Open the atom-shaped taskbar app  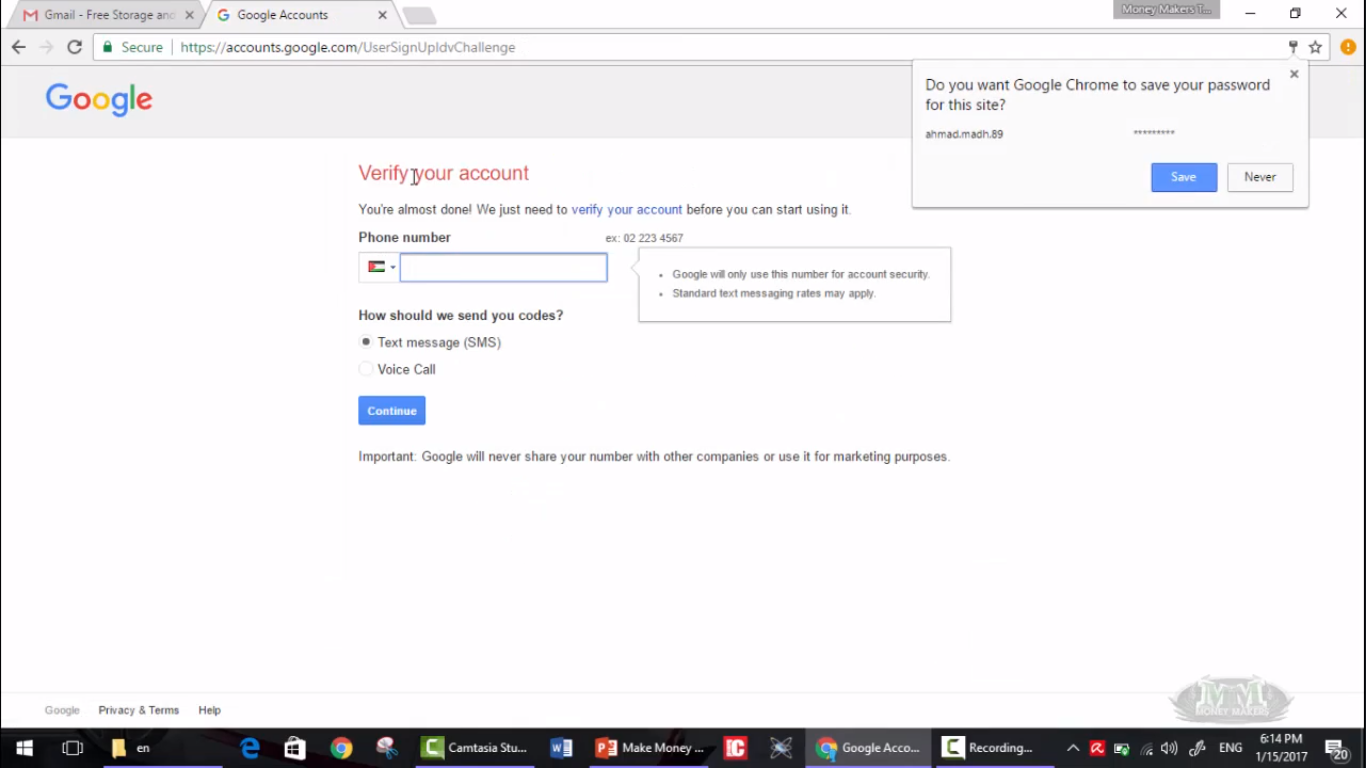[781, 748]
